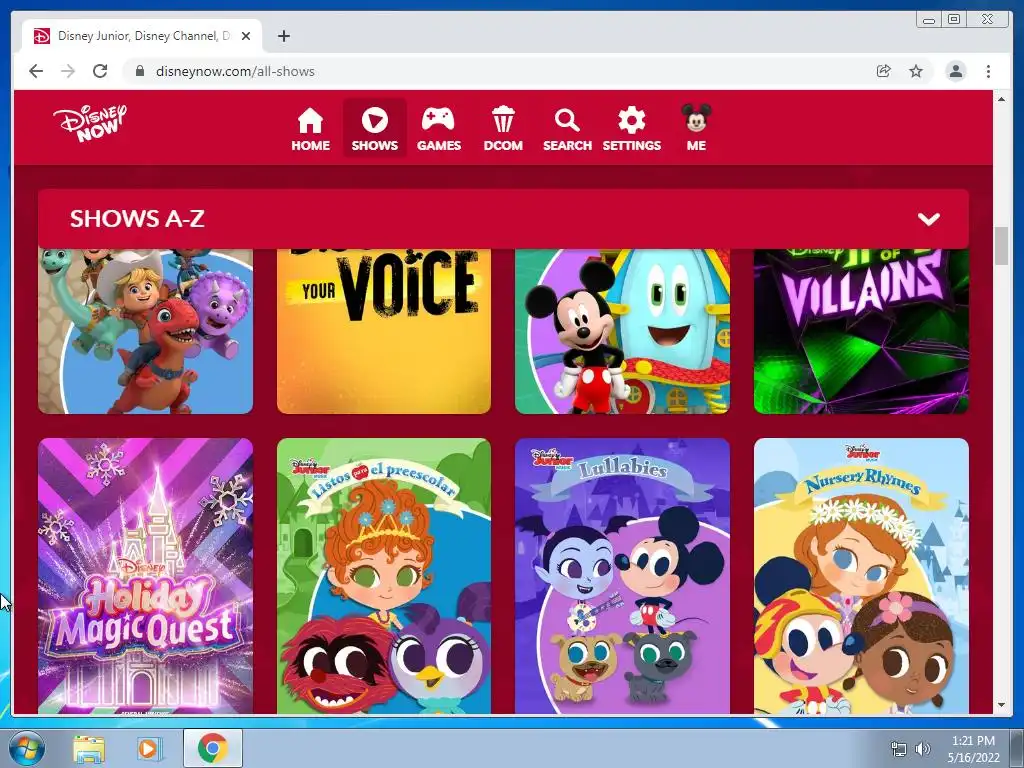Click scrollbar down arrow
Image resolution: width=1024 pixels, height=768 pixels.
(x=1002, y=705)
